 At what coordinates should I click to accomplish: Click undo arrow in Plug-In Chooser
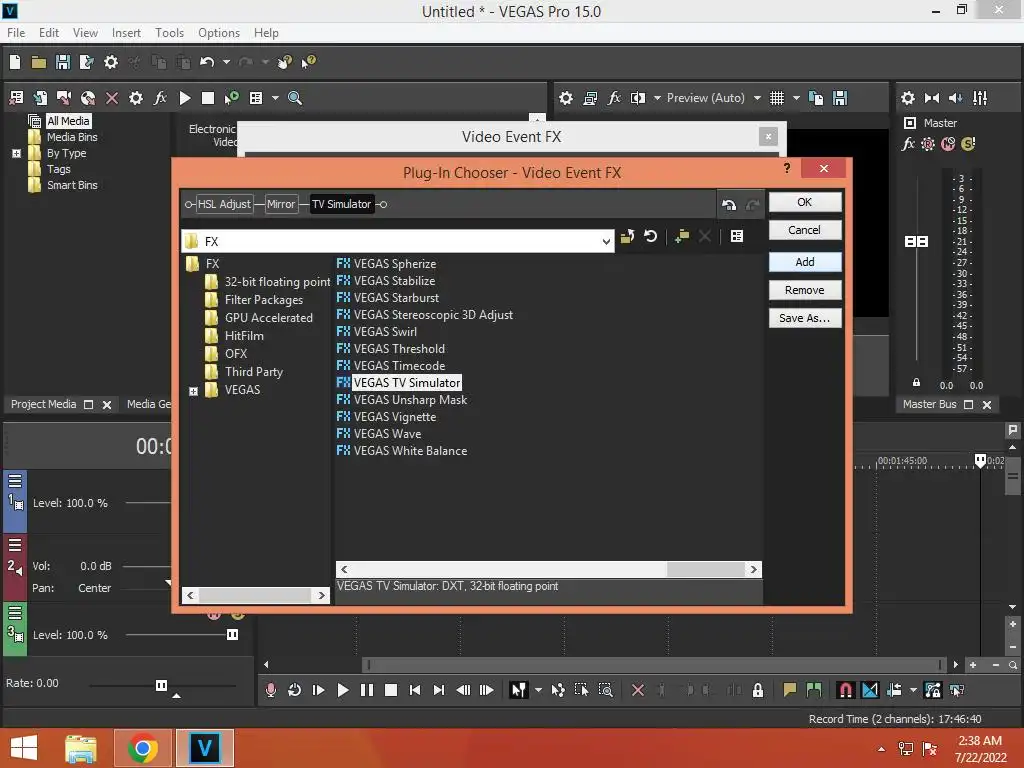(x=729, y=205)
